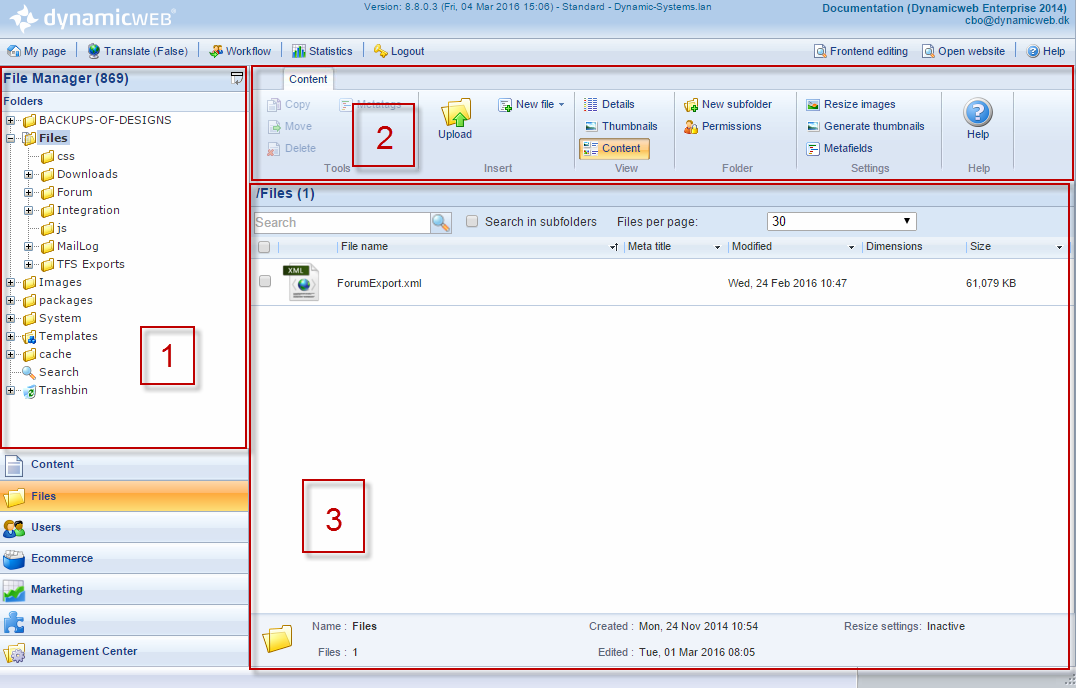Select Thumbnails view in the ribbon
The height and width of the screenshot is (688, 1076).
tap(620, 126)
